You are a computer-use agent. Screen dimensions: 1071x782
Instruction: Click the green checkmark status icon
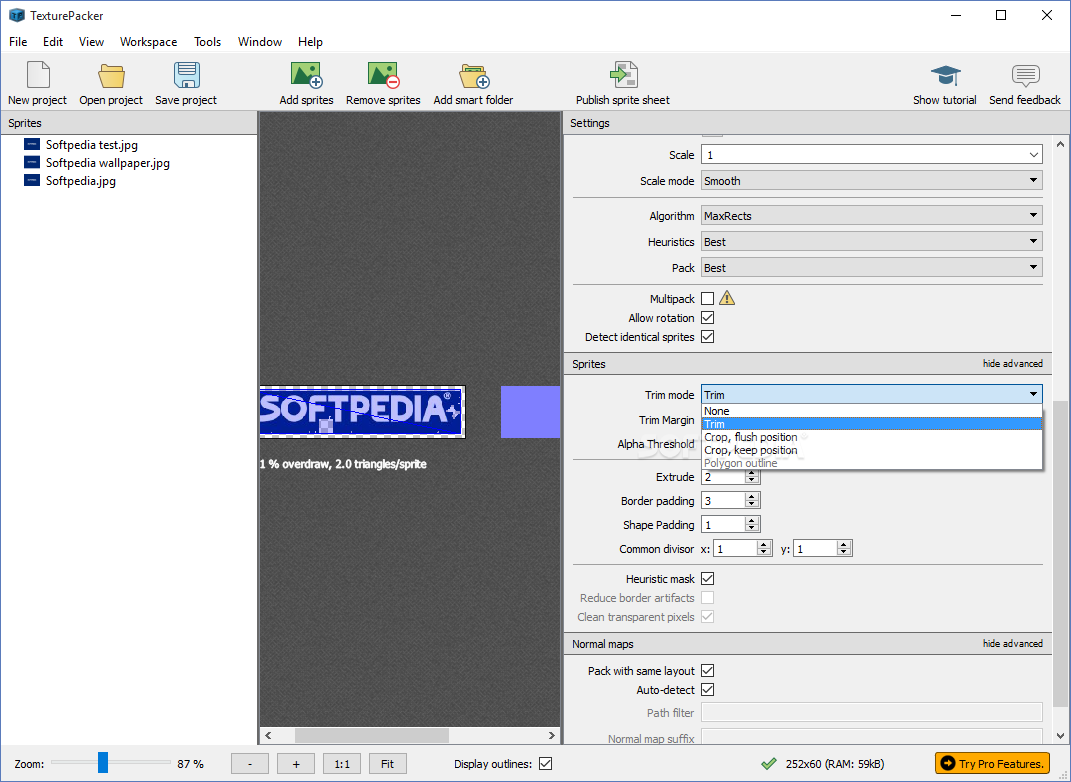tap(769, 764)
